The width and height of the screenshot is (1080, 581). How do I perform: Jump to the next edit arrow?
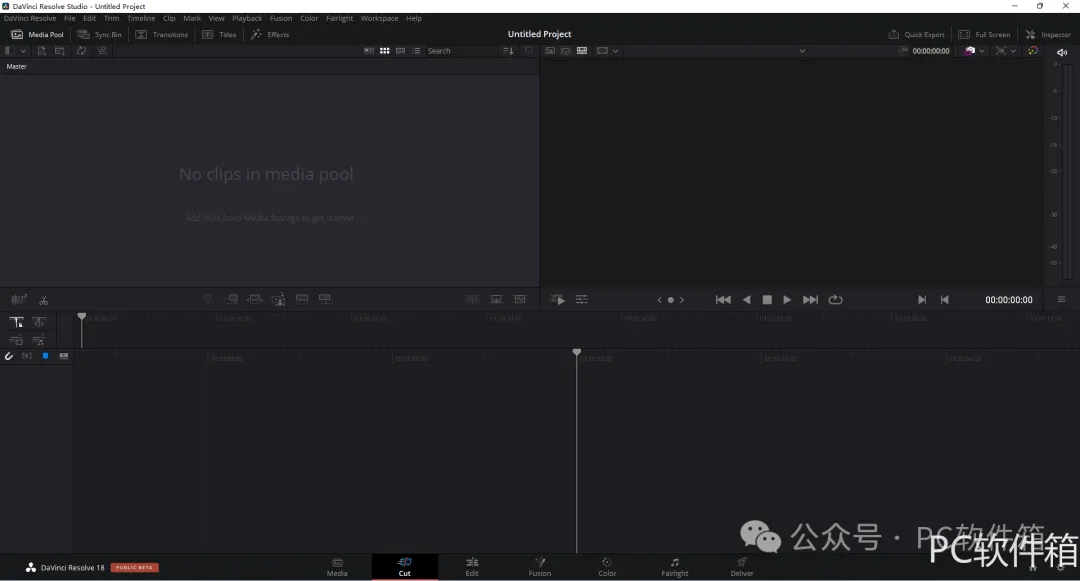click(x=682, y=300)
